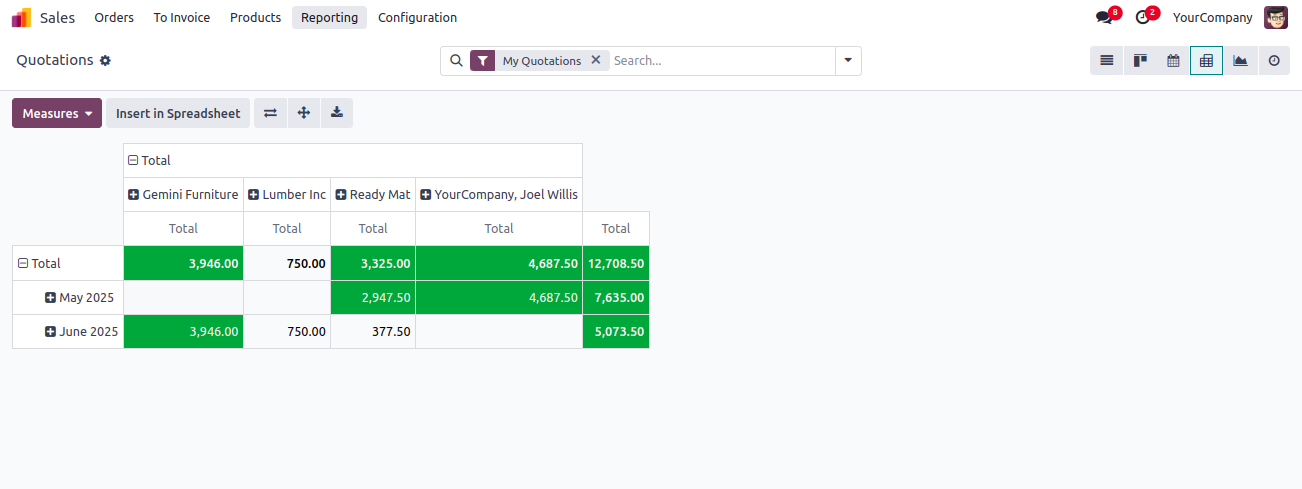Click the flip axis icon
The image size is (1302, 489).
pos(270,113)
